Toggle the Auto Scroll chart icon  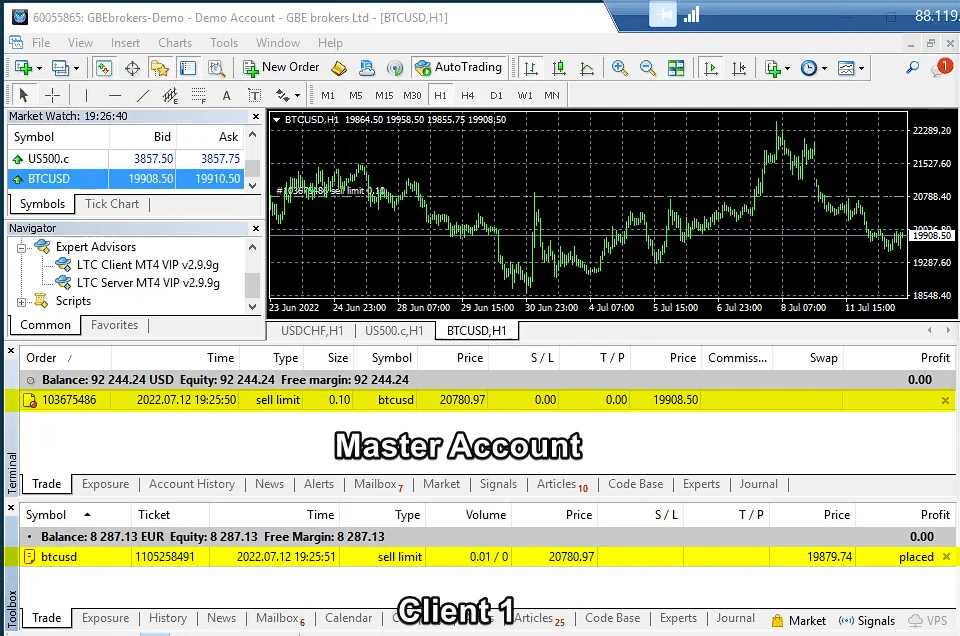click(x=711, y=68)
